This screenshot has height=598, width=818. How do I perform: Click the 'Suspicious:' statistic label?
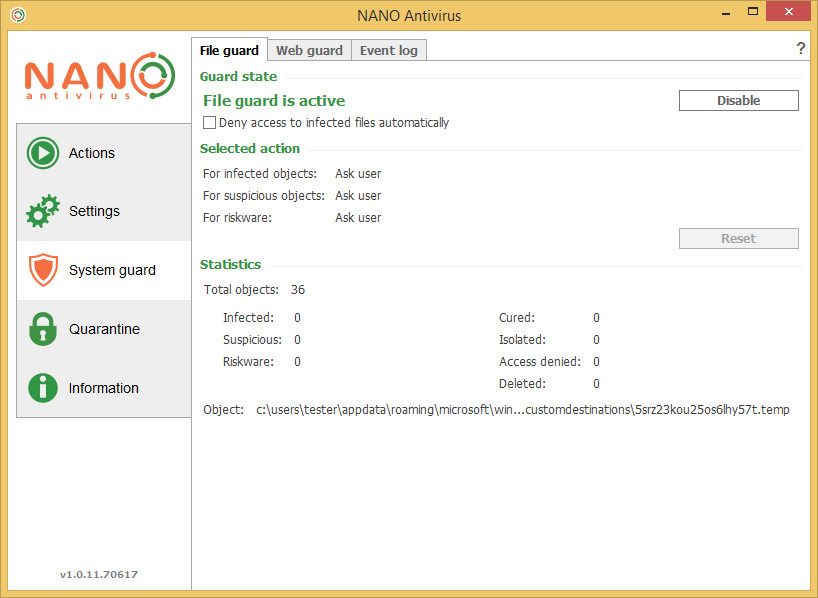pyautogui.click(x=252, y=340)
